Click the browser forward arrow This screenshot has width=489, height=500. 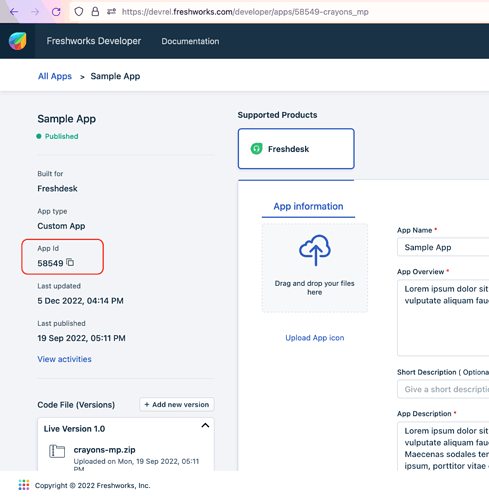click(x=35, y=12)
